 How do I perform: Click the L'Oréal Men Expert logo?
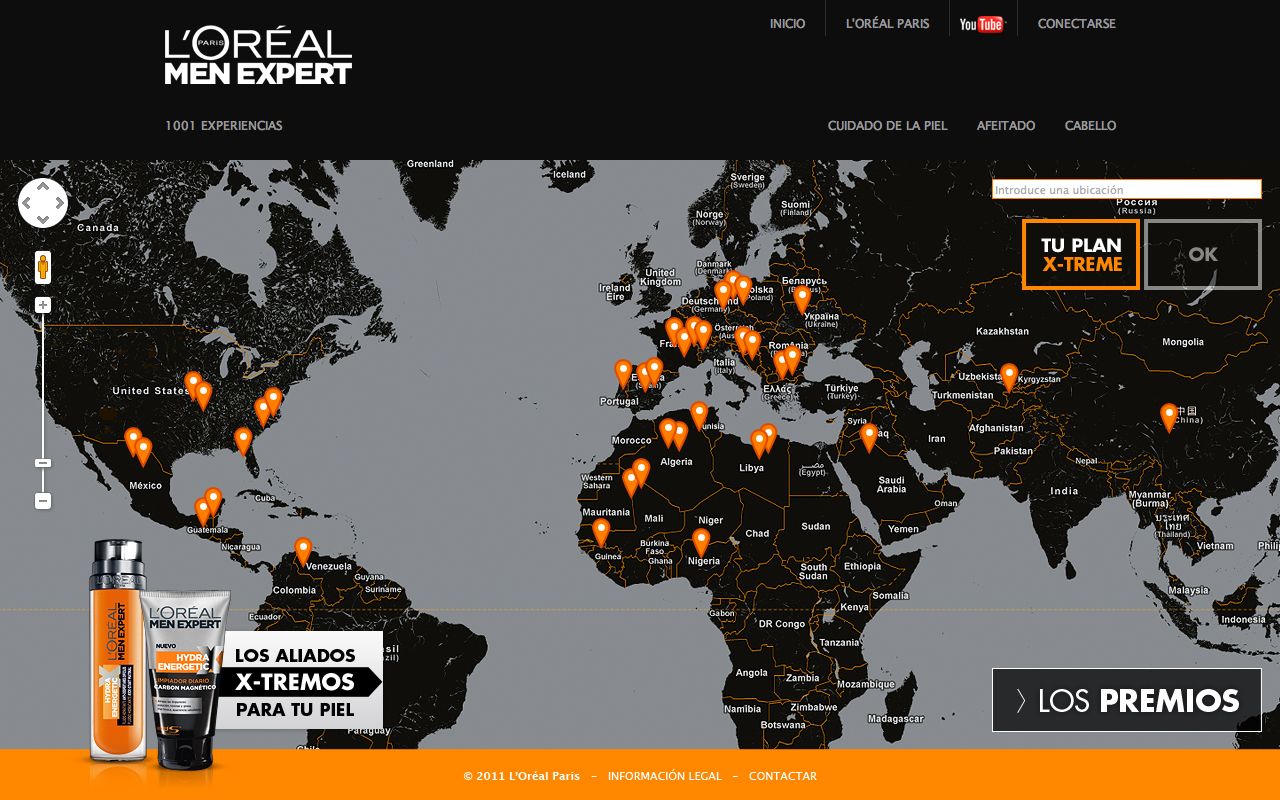click(x=258, y=57)
